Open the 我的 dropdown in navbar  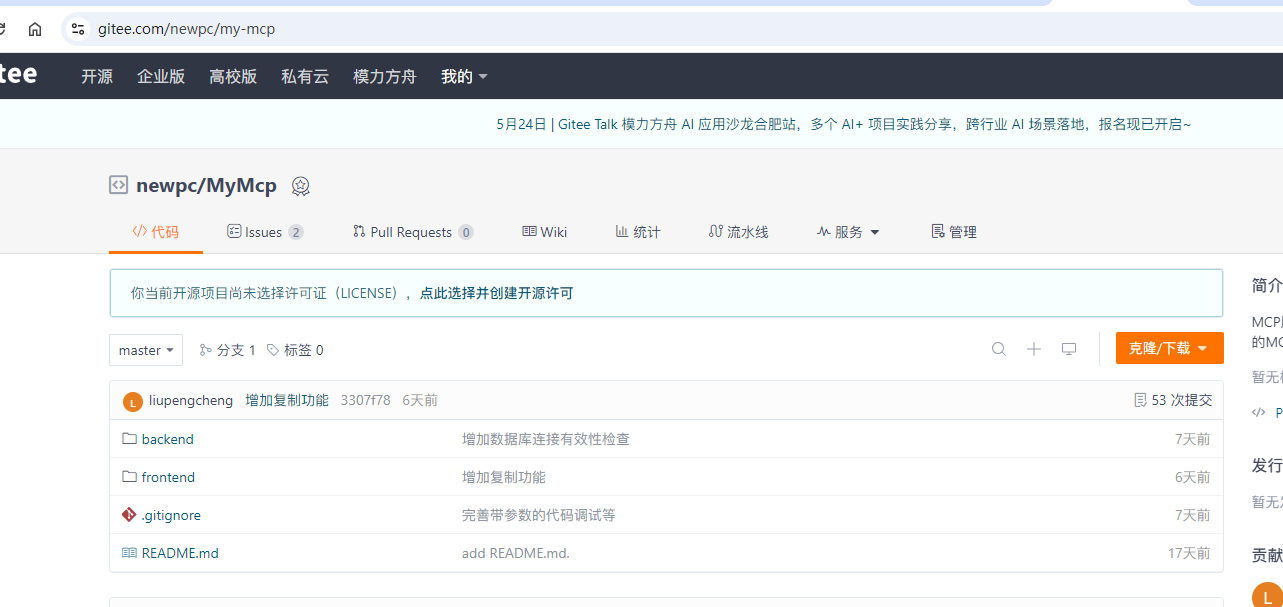[x=464, y=76]
